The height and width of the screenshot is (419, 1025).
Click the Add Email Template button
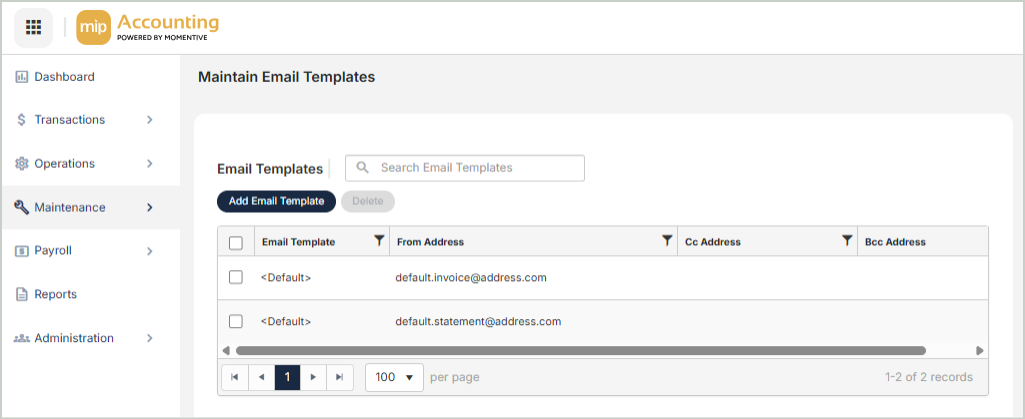click(x=276, y=201)
